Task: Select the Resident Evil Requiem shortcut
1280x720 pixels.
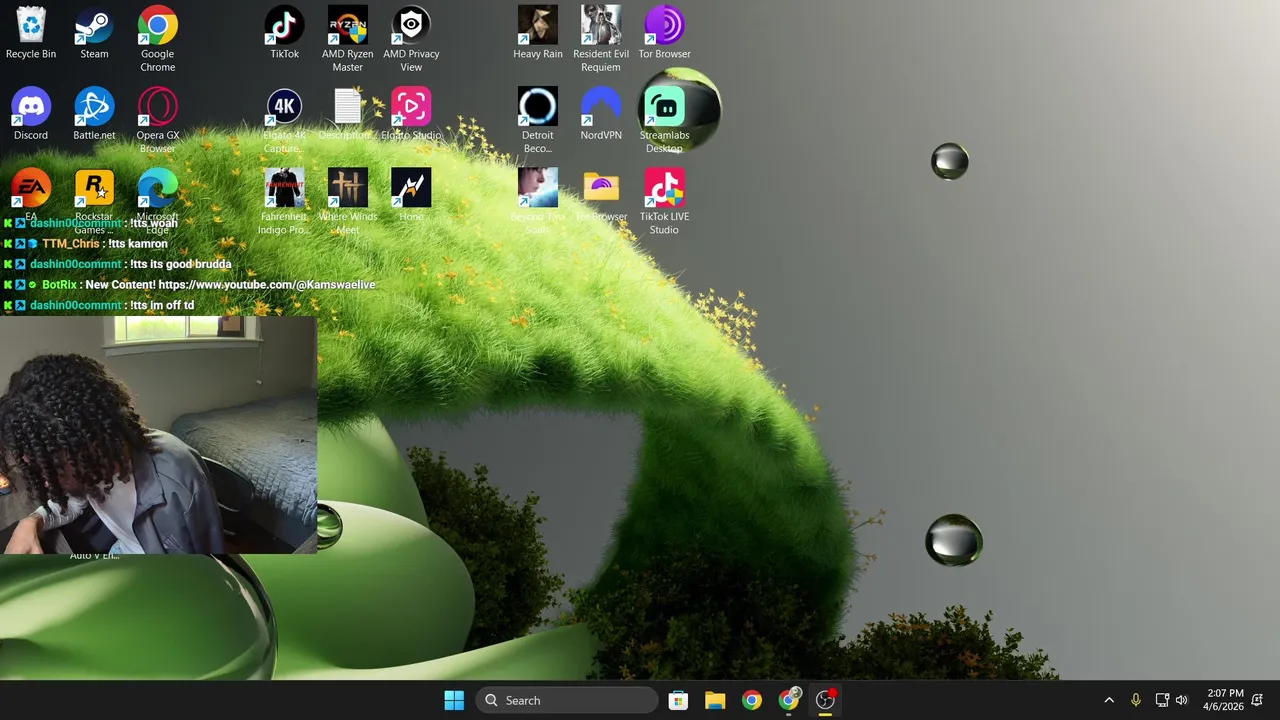Action: click(x=601, y=40)
